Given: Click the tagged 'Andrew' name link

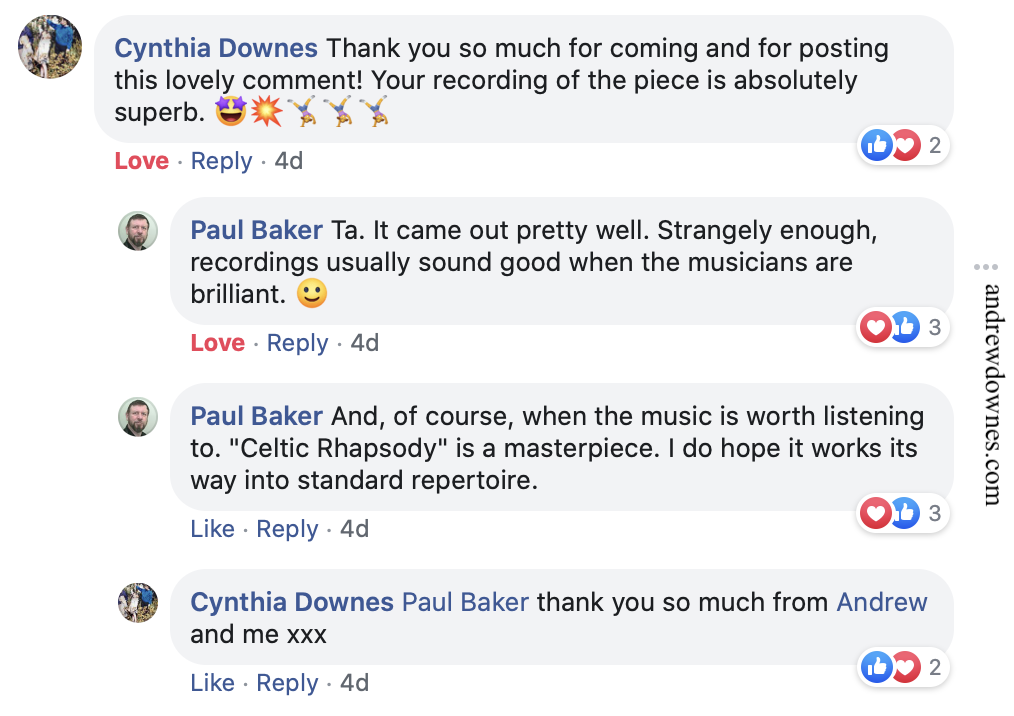Looking at the screenshot, I should (882, 602).
